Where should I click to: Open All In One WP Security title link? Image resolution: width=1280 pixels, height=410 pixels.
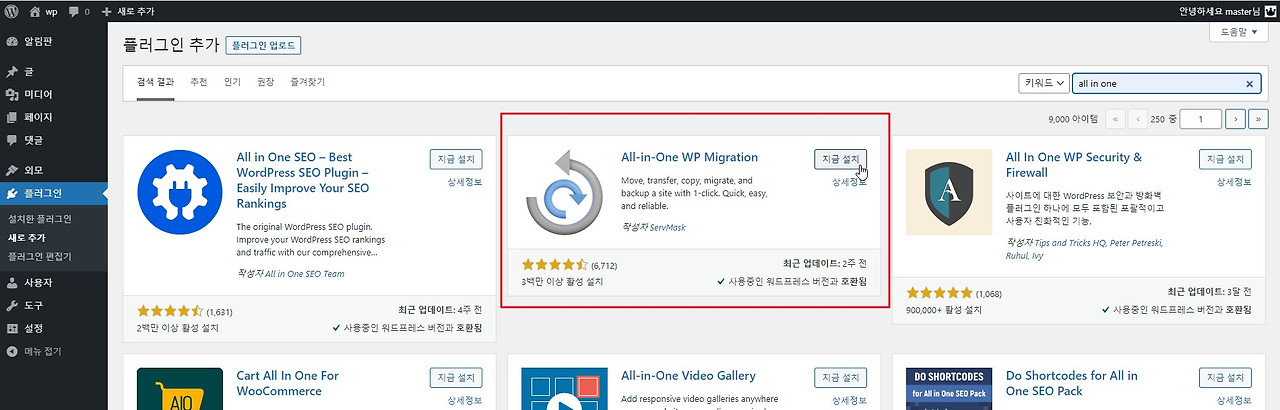tap(1074, 165)
